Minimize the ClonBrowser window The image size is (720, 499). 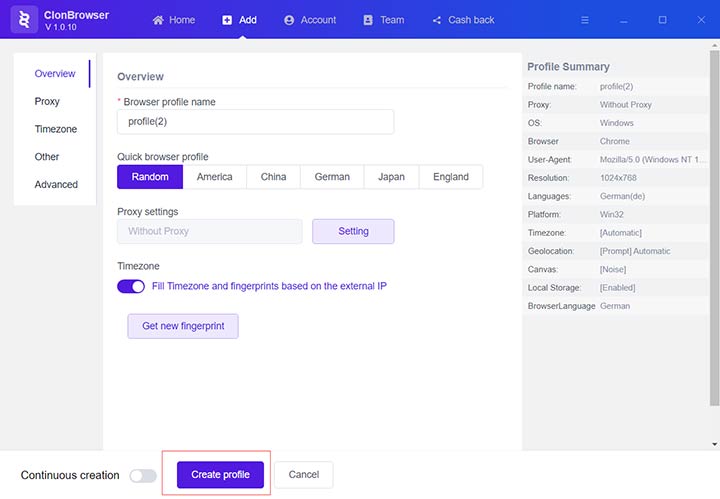624,21
